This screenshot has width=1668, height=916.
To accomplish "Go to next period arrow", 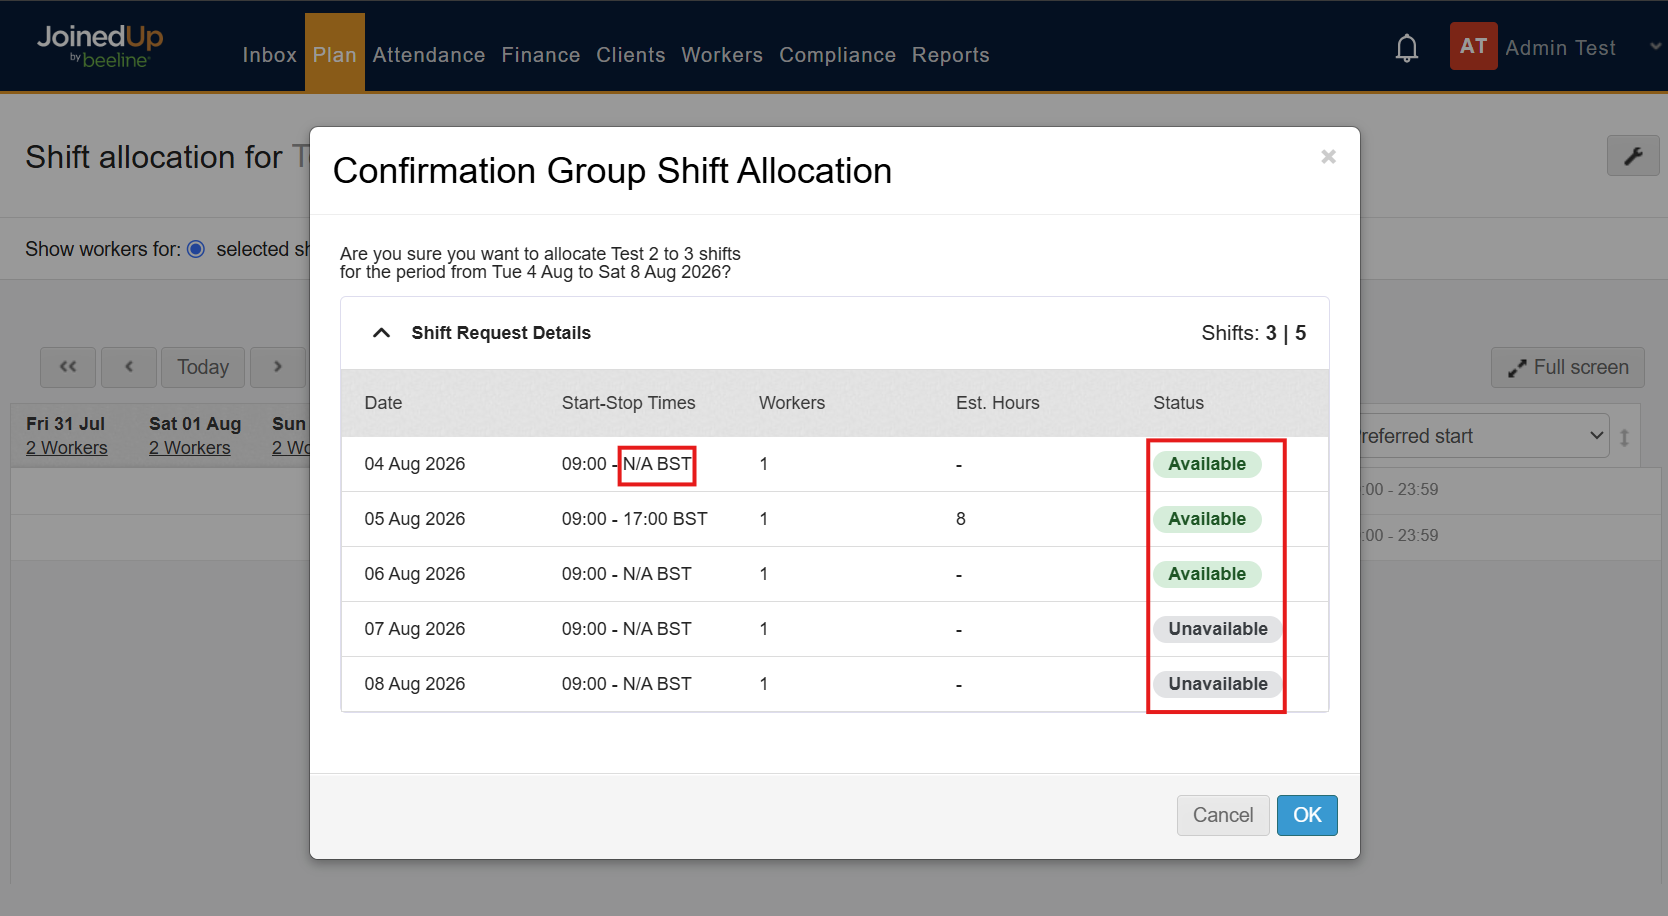I will click(278, 367).
